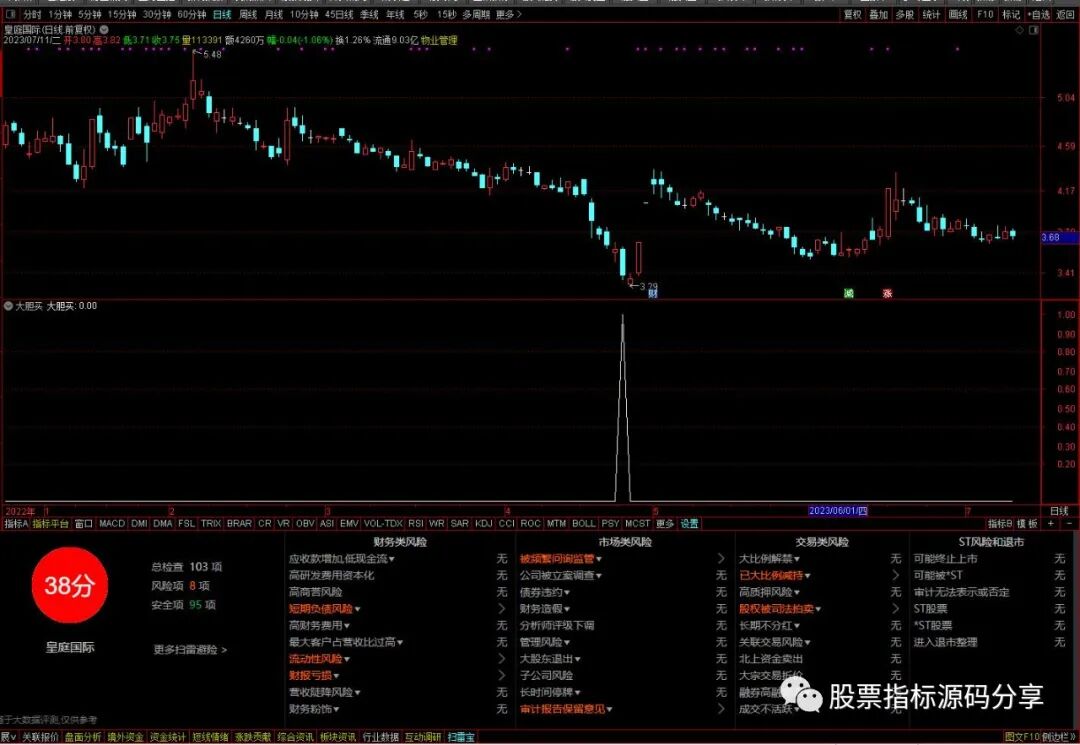The height and width of the screenshot is (745, 1080).
Task: Select the KDJ indicator
Action: pos(484,524)
